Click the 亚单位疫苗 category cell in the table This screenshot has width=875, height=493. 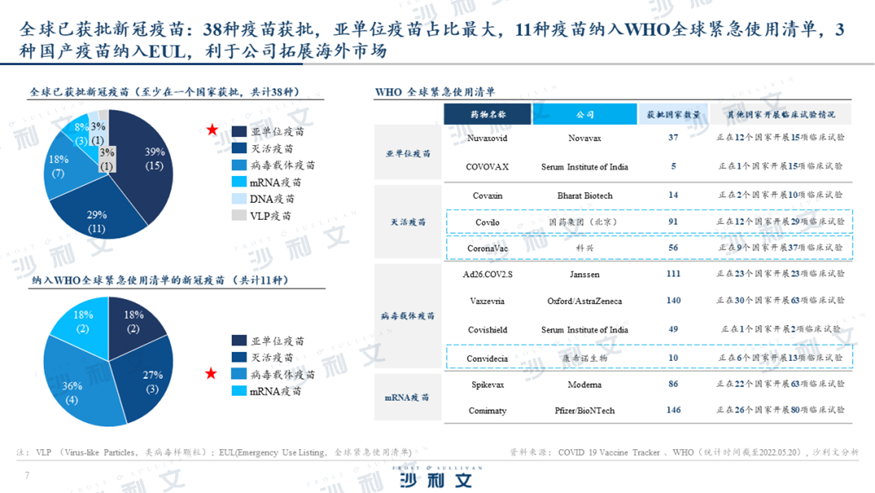tap(408, 153)
